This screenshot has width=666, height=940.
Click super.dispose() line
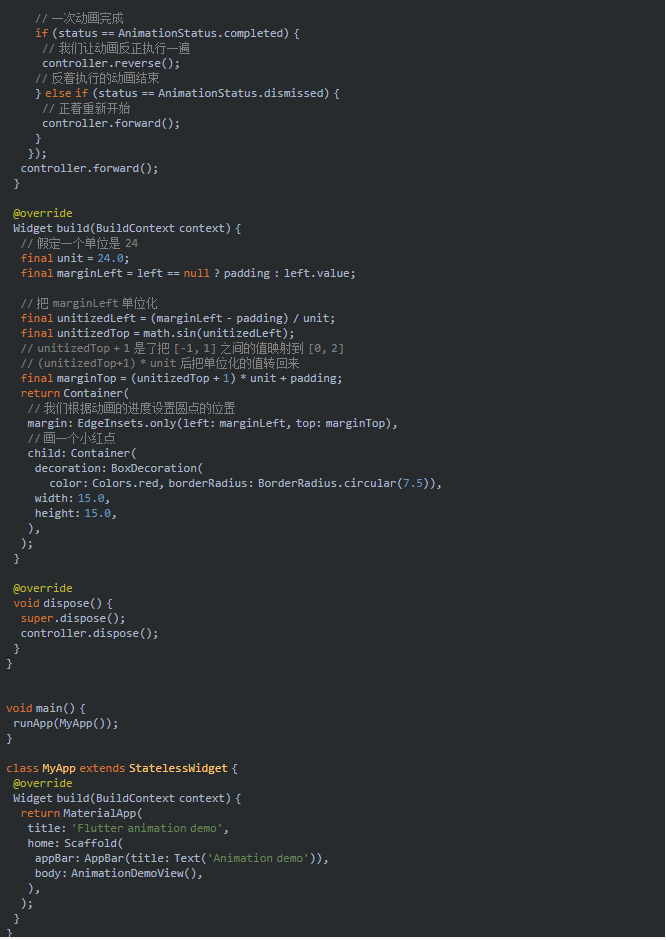tap(73, 618)
